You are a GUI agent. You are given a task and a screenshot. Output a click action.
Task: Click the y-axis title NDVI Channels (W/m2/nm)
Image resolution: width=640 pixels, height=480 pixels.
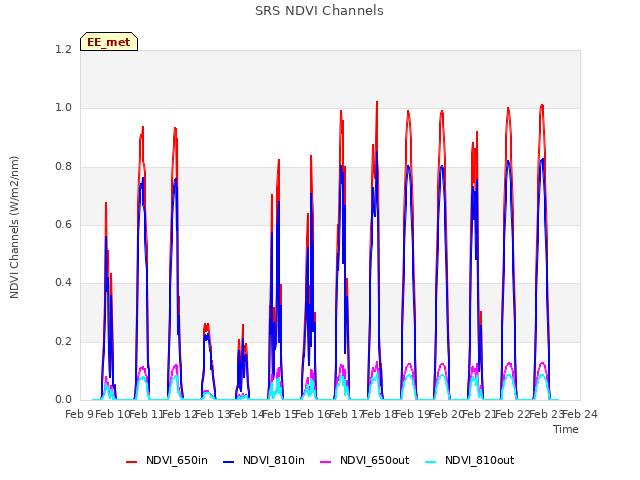pyautogui.click(x=14, y=227)
